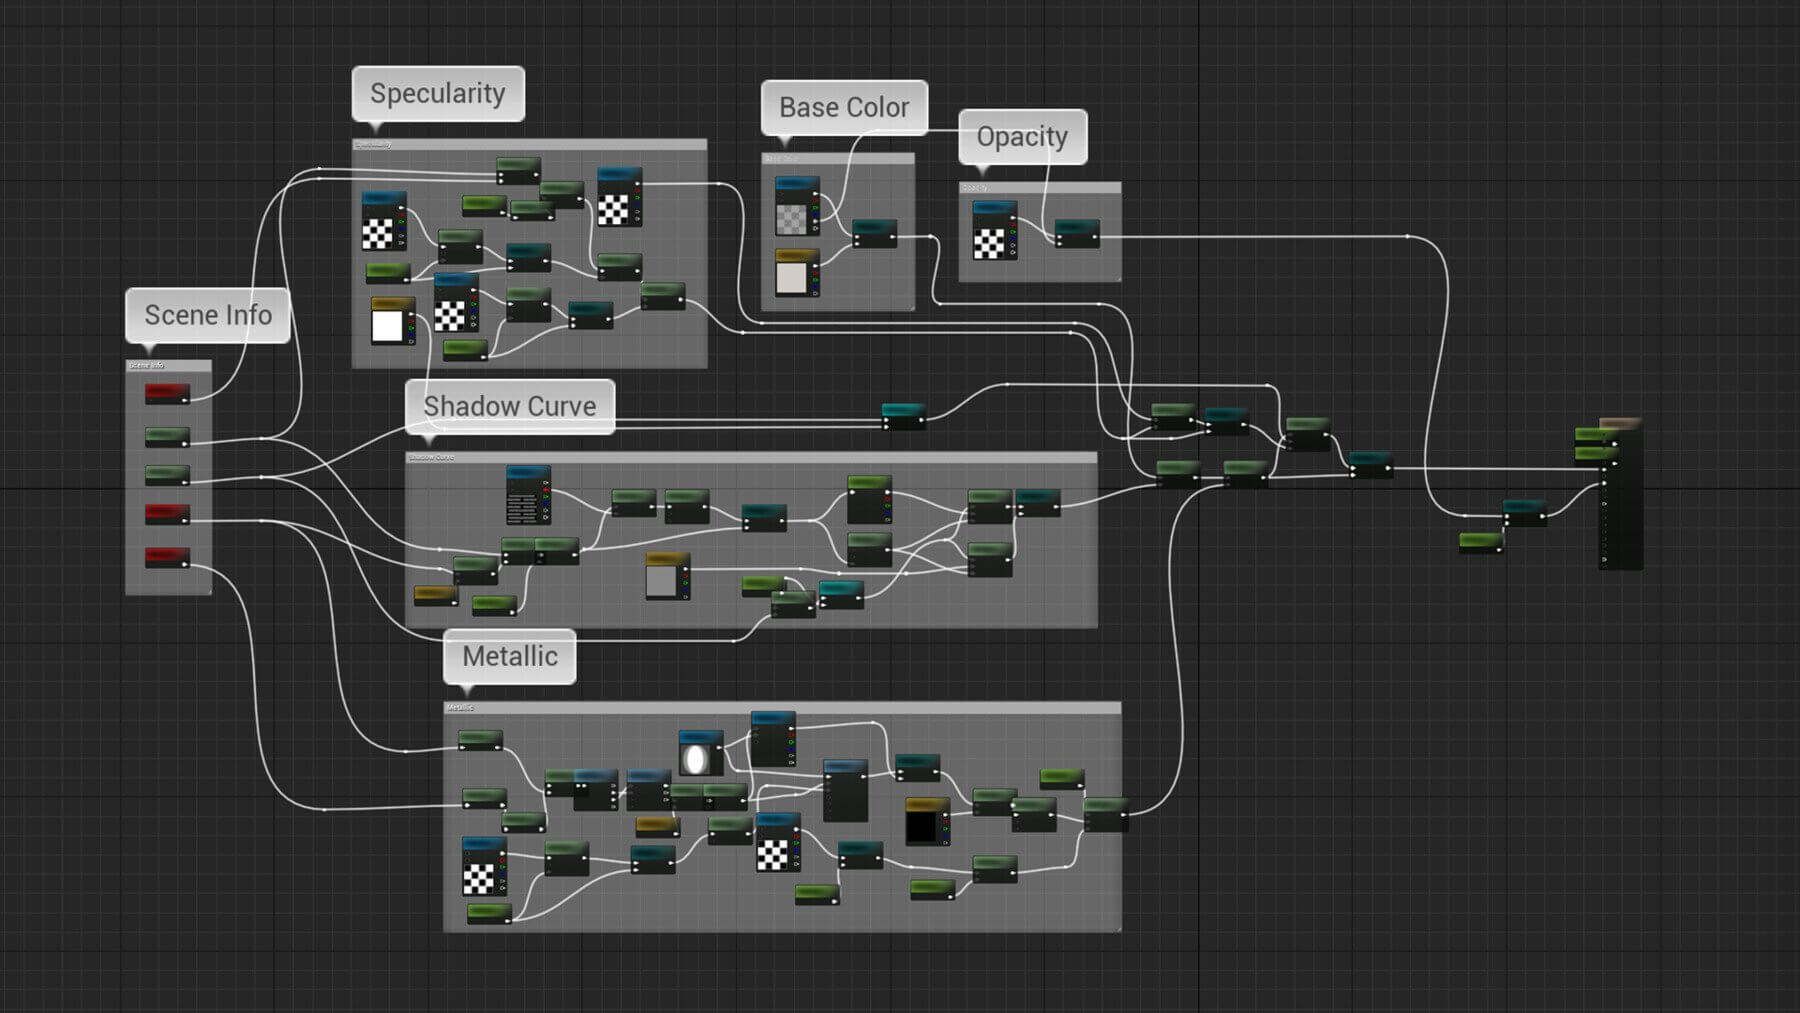Select the Shadow Curve comment box title bar

point(751,457)
